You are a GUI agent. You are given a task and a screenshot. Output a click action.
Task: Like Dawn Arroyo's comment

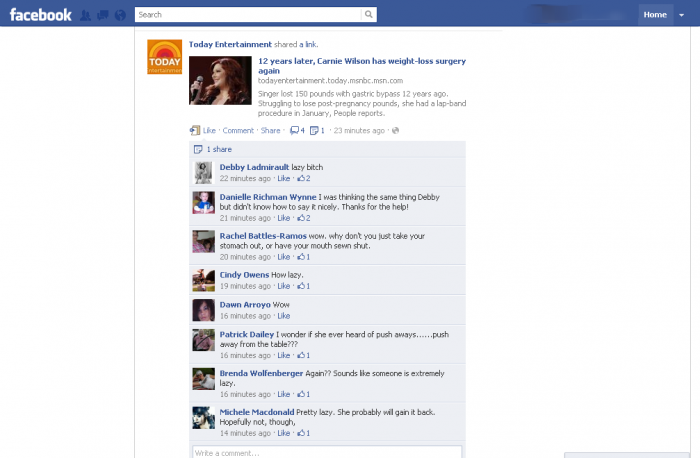tap(283, 316)
